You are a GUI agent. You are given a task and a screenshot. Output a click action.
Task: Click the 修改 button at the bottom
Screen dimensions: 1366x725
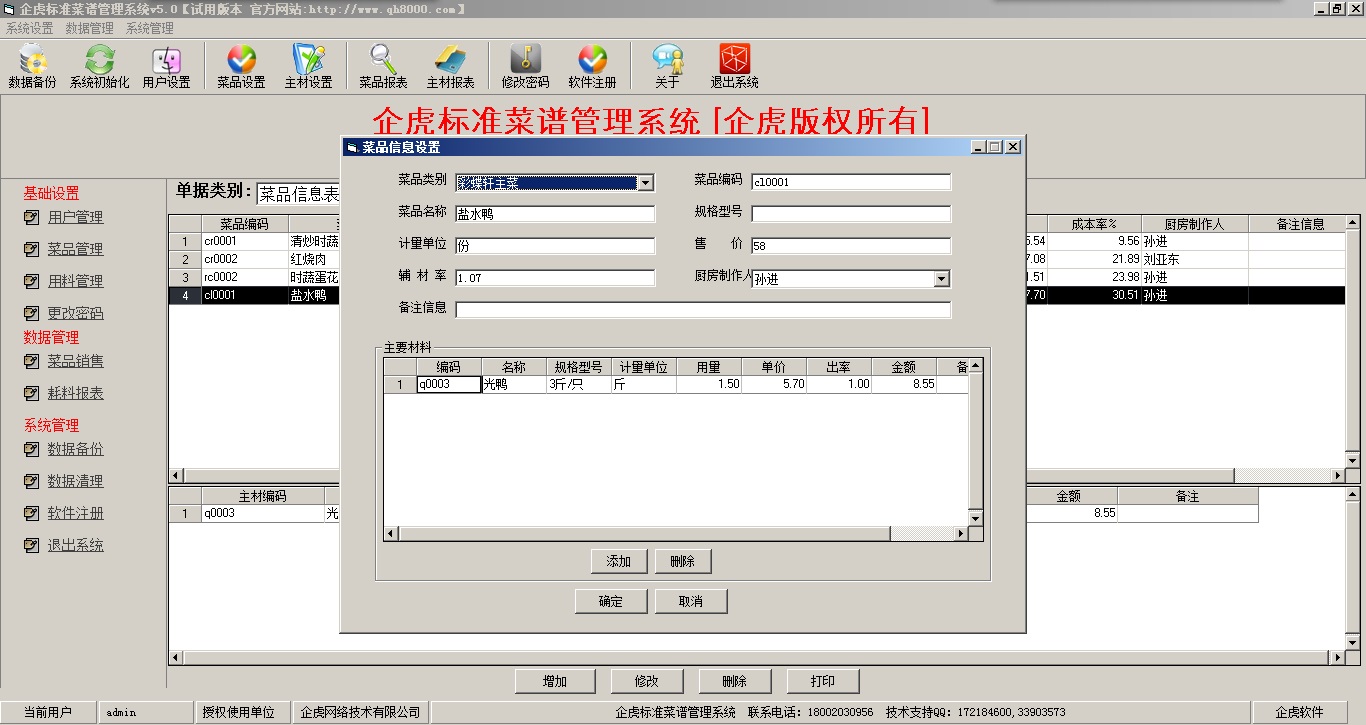[x=647, y=681]
